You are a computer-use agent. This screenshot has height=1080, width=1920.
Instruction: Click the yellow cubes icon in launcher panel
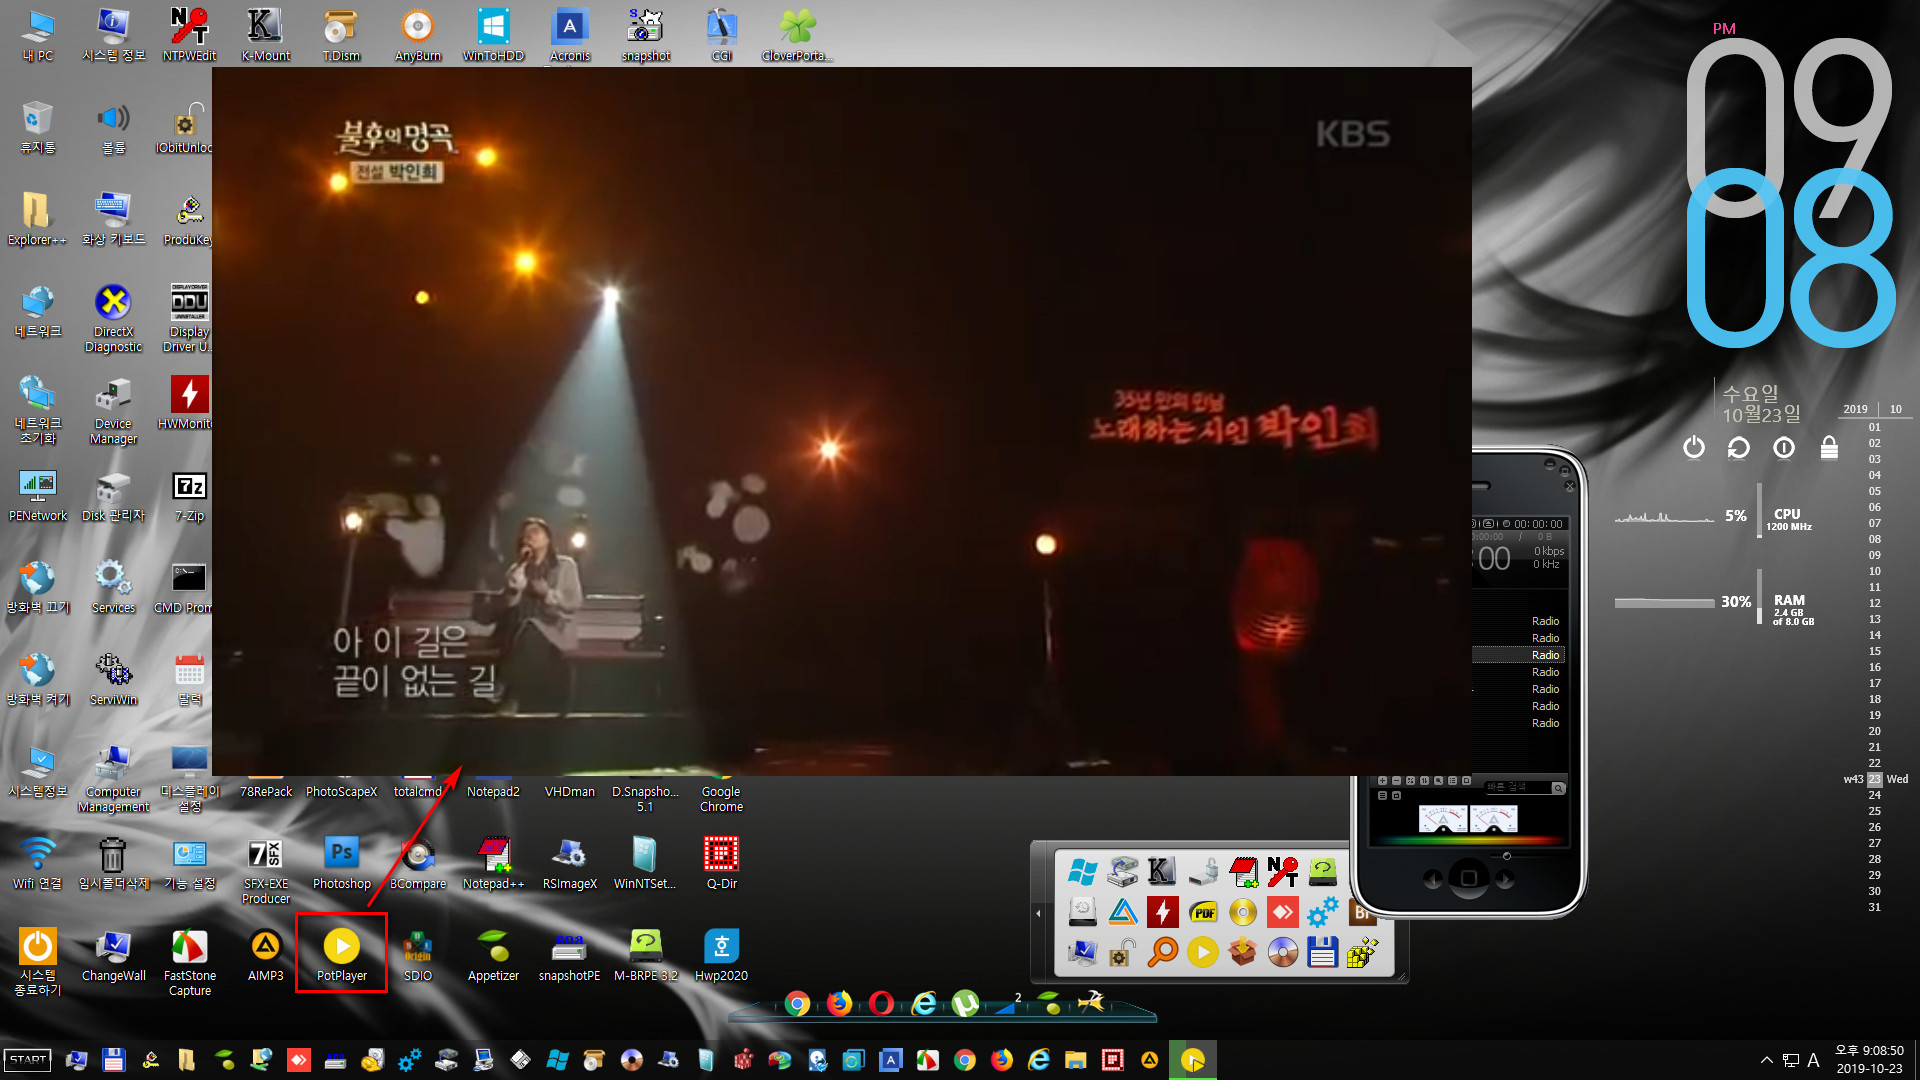[1363, 952]
